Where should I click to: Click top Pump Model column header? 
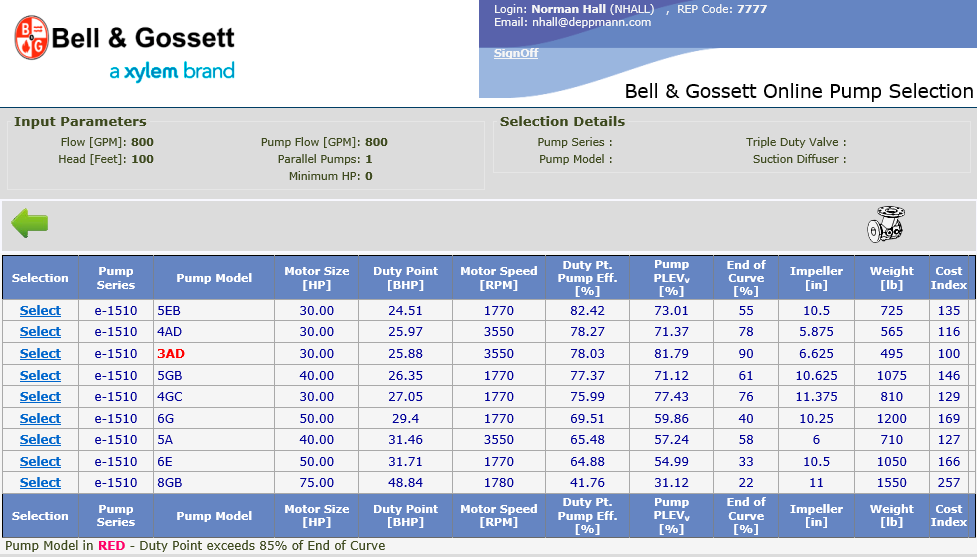tap(214, 278)
